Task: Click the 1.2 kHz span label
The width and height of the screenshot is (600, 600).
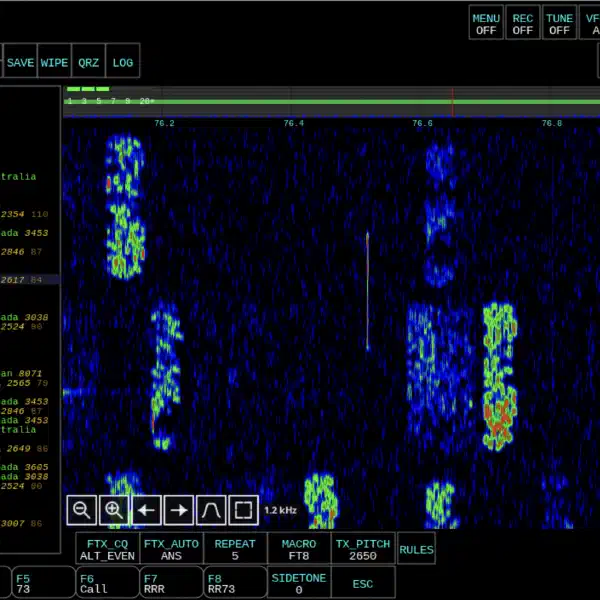Action: pyautogui.click(x=280, y=510)
